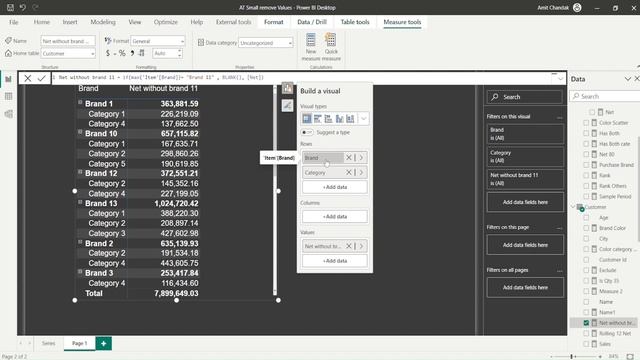Open the Format dropdown showing General
This screenshot has width=640, height=360.
(x=158, y=41)
